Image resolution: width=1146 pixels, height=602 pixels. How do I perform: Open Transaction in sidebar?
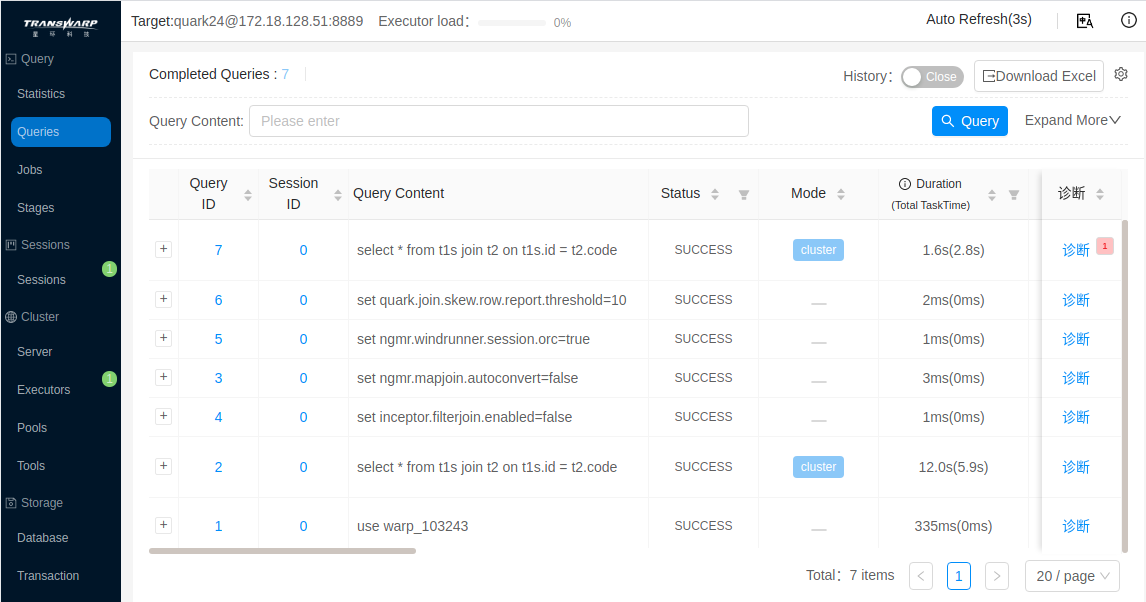click(48, 576)
